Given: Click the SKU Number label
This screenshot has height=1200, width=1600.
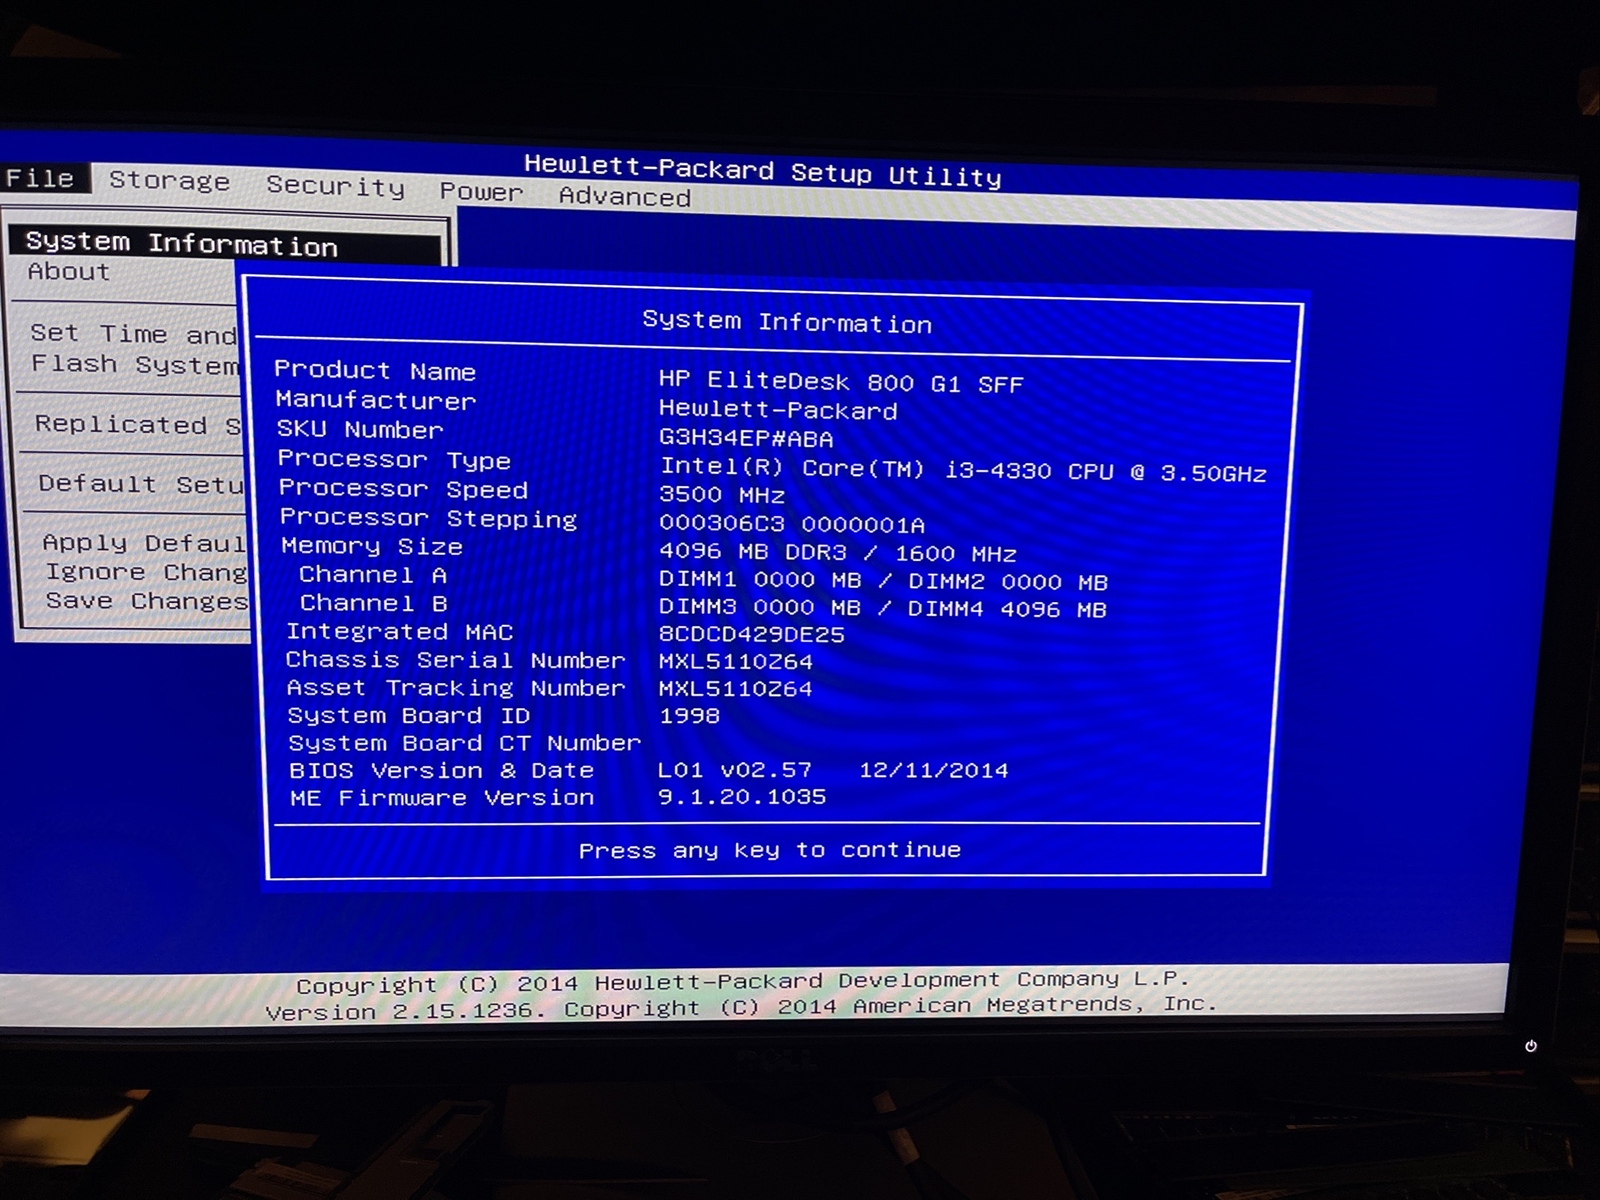Looking at the screenshot, I should pos(360,429).
